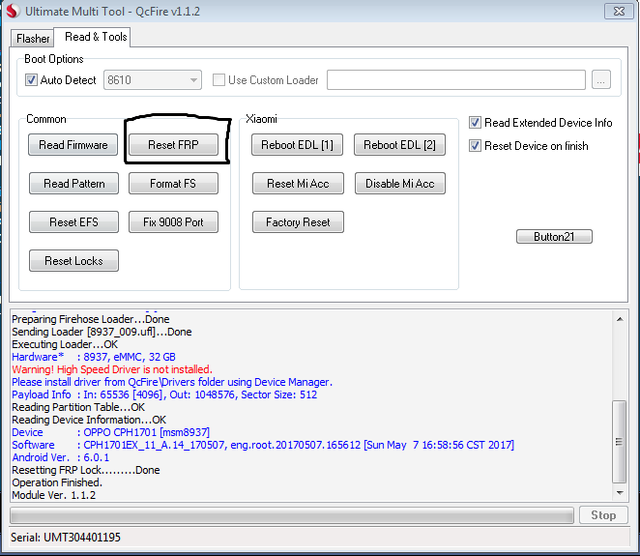
Task: Click 'Please install driver from QcFire\Drivers' line
Action: pos(172,382)
